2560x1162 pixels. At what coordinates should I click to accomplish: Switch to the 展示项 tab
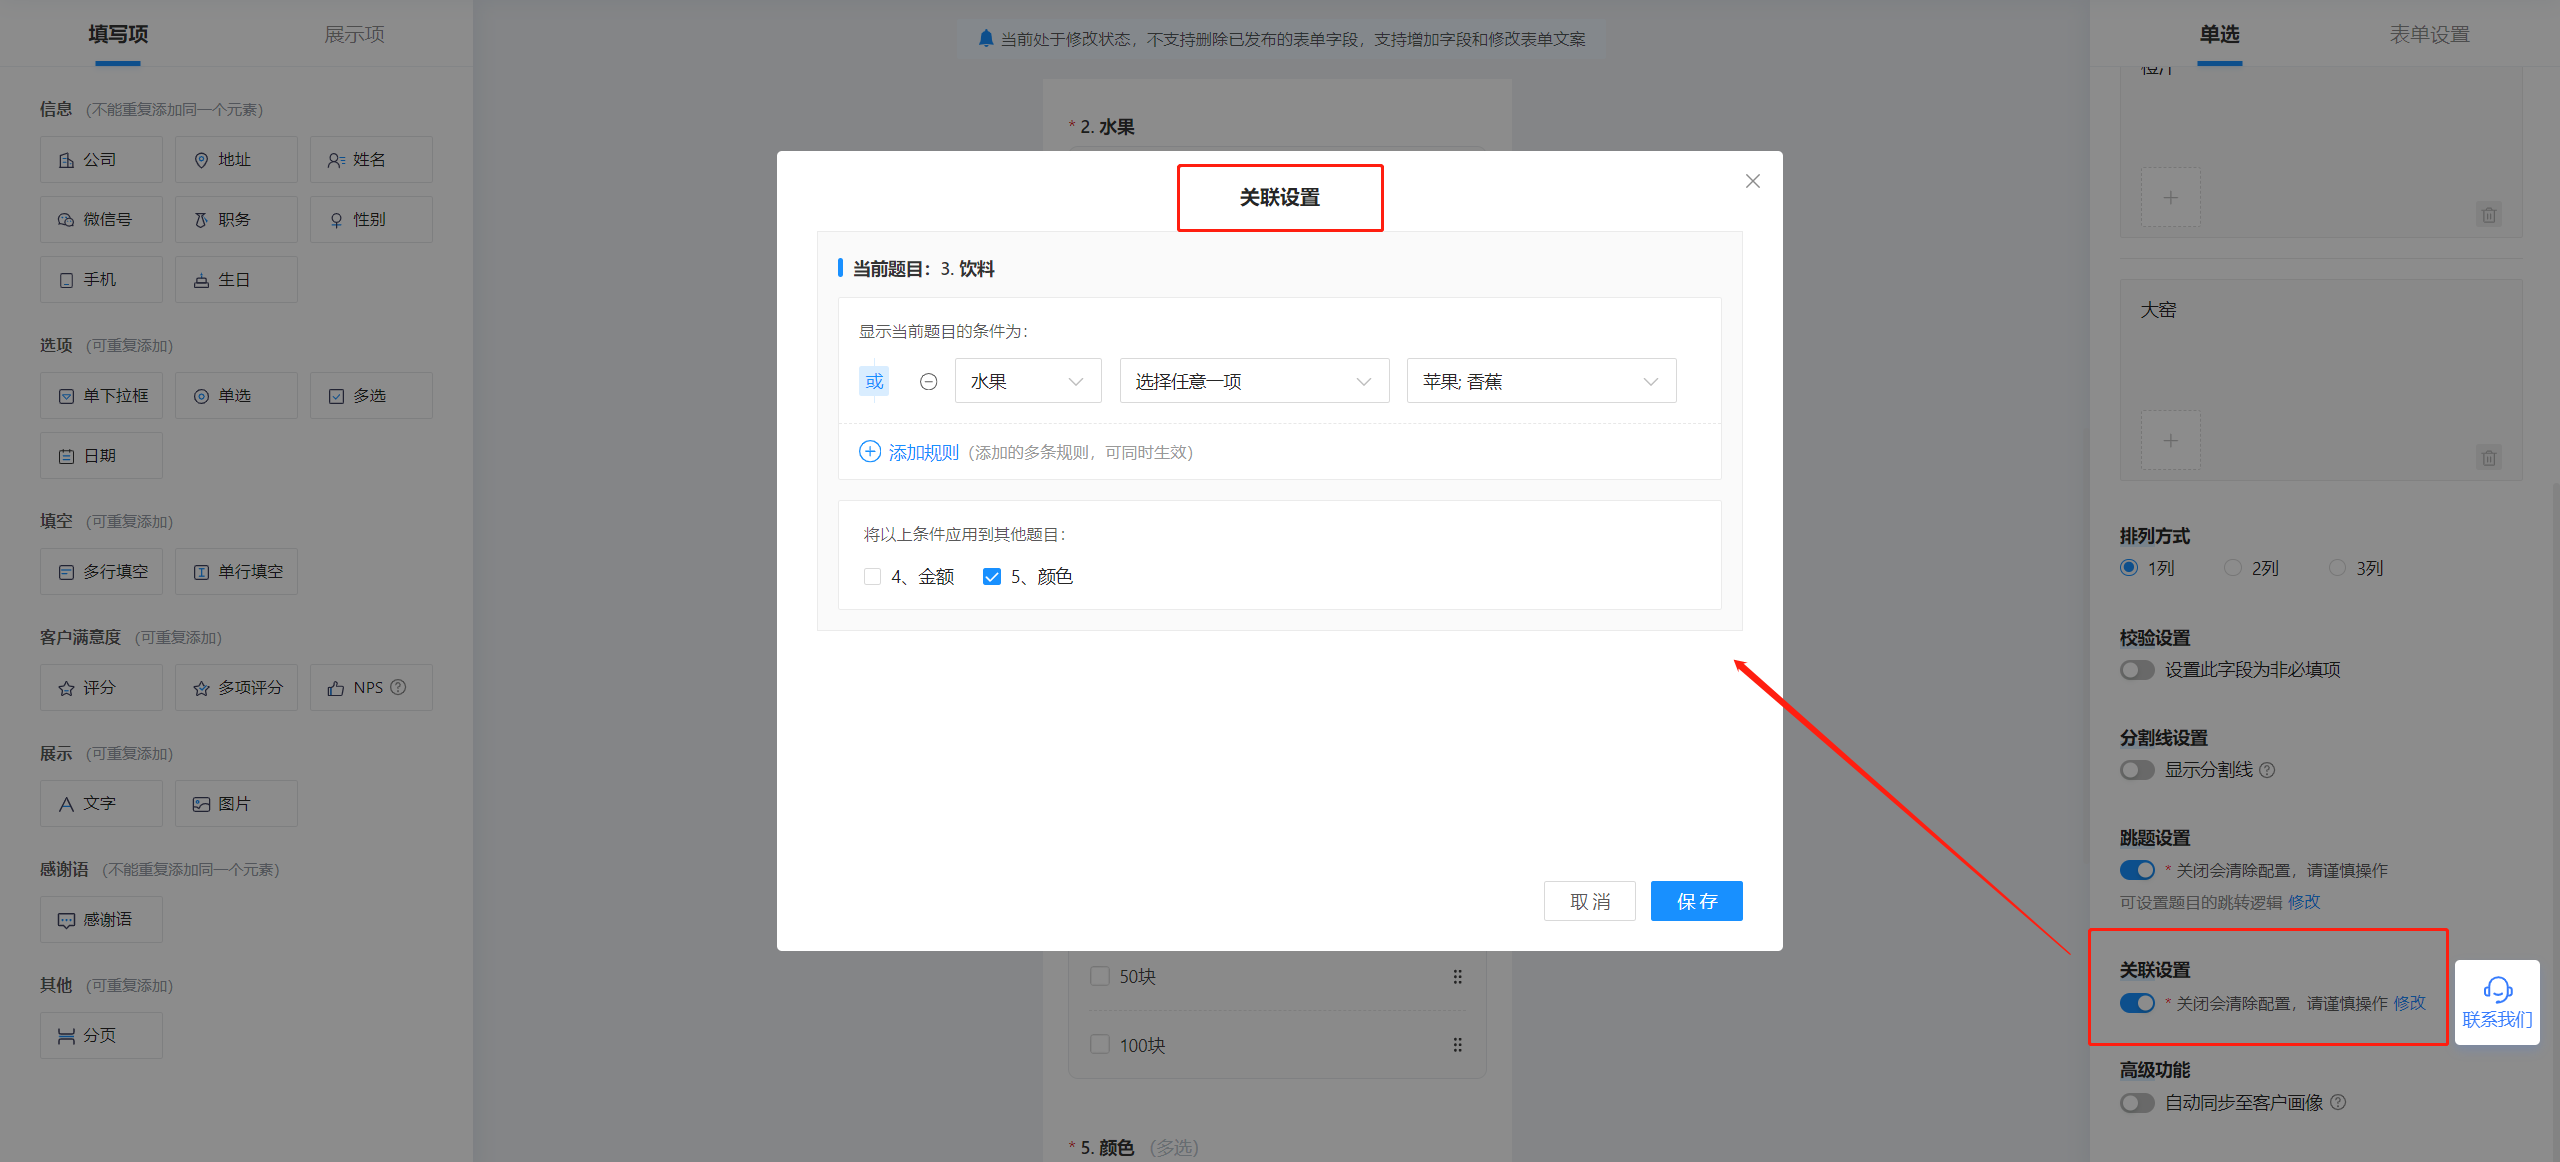(354, 34)
